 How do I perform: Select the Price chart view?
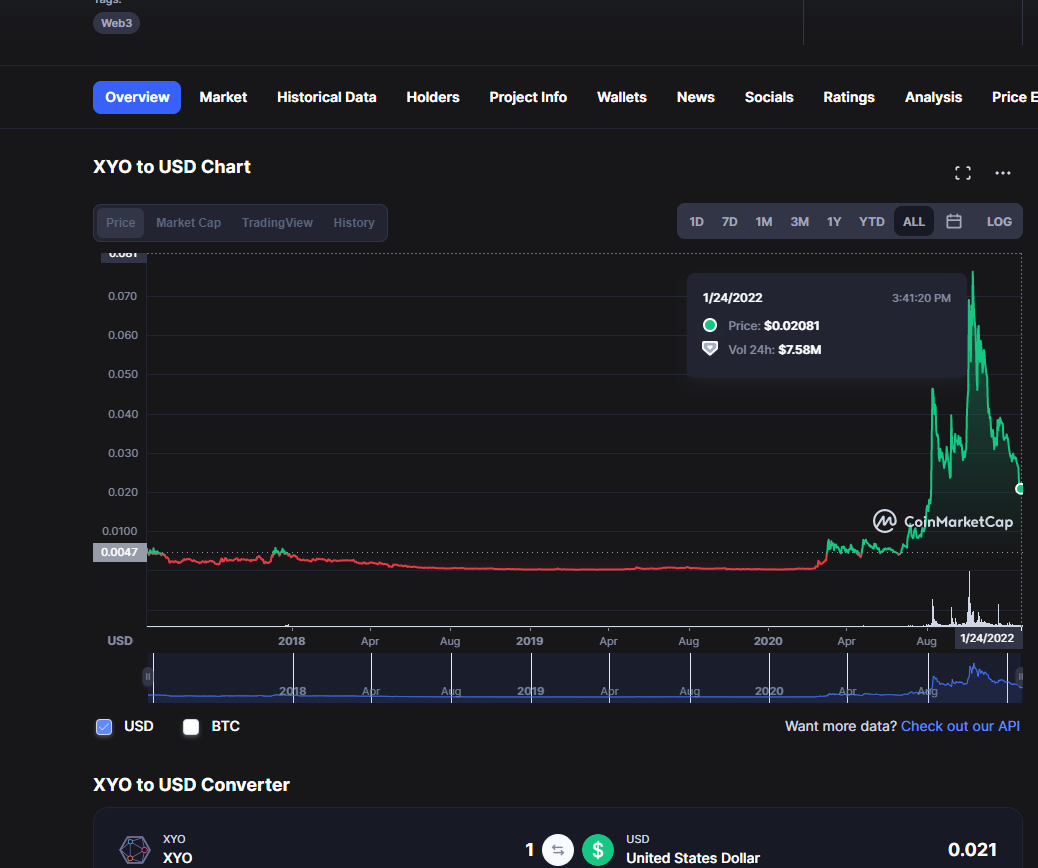[x=120, y=223]
